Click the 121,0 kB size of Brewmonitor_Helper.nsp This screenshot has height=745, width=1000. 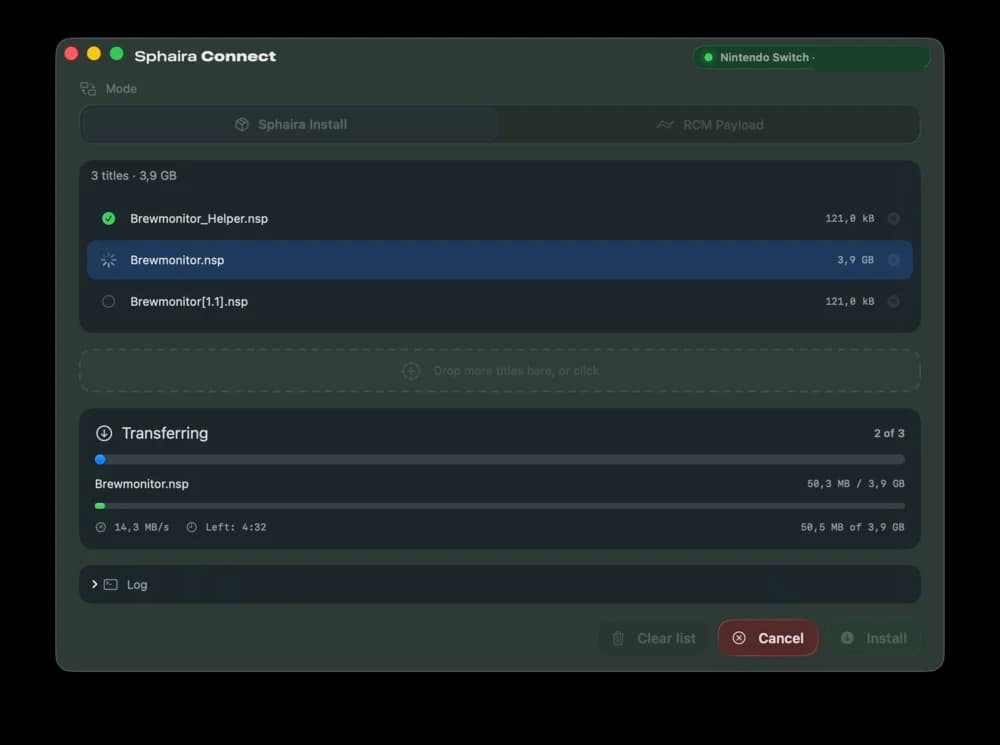tap(849, 219)
